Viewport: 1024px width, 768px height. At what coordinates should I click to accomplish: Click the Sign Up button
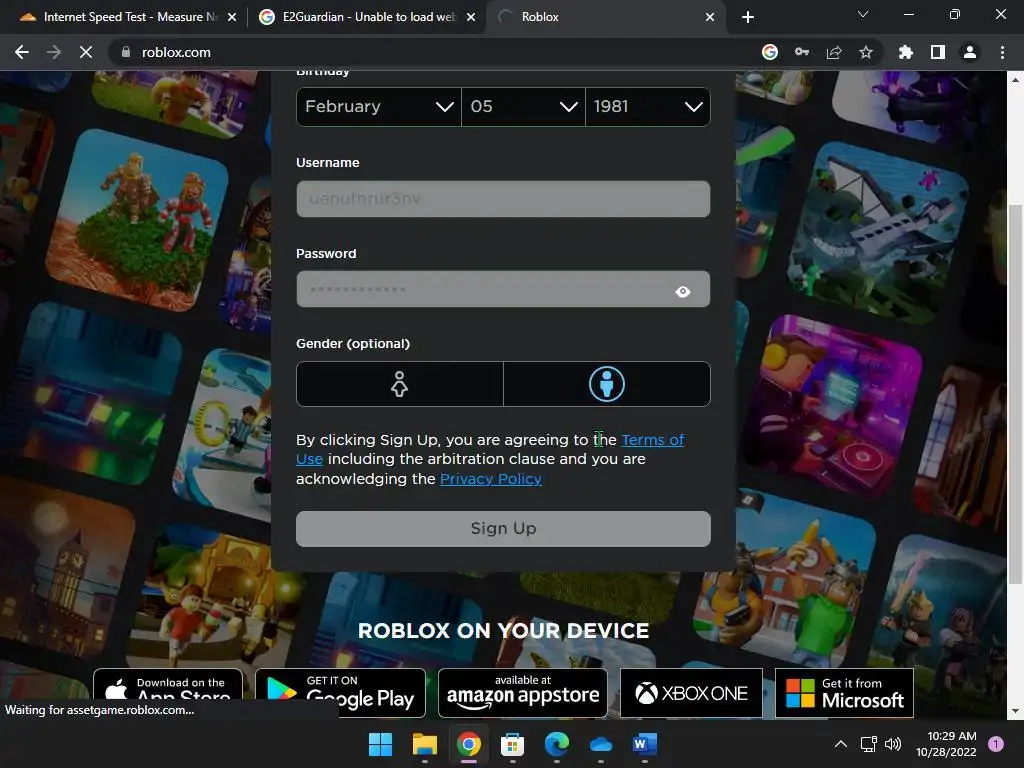click(x=503, y=528)
